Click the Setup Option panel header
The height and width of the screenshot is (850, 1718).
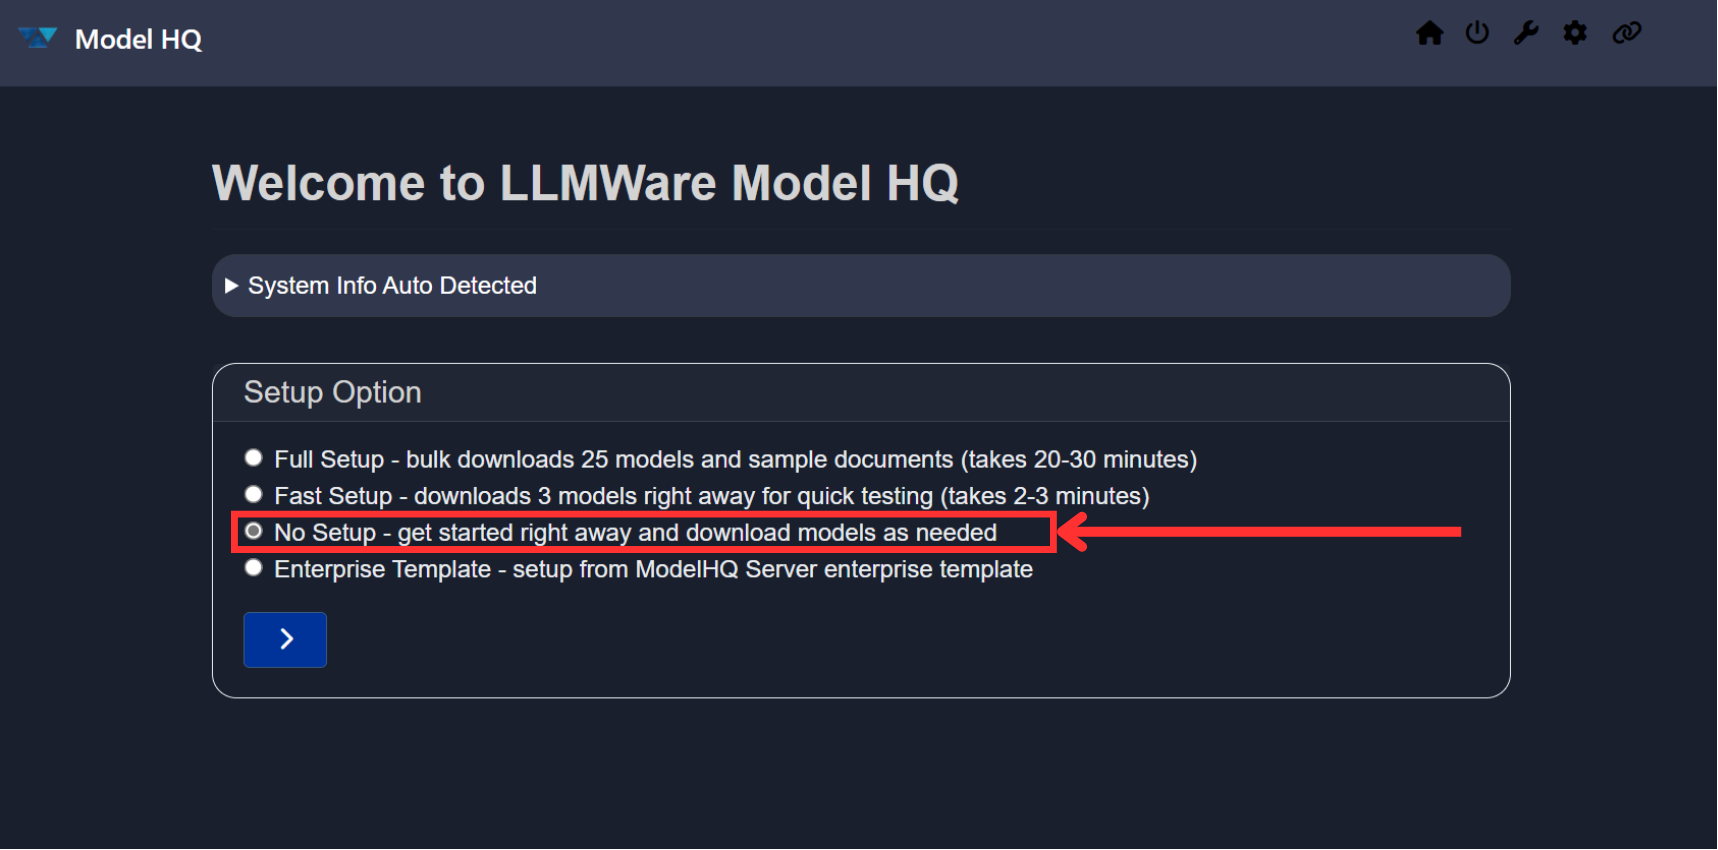(333, 393)
